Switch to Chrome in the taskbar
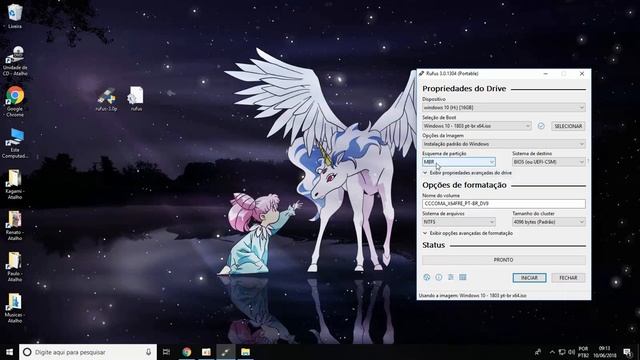 187,352
